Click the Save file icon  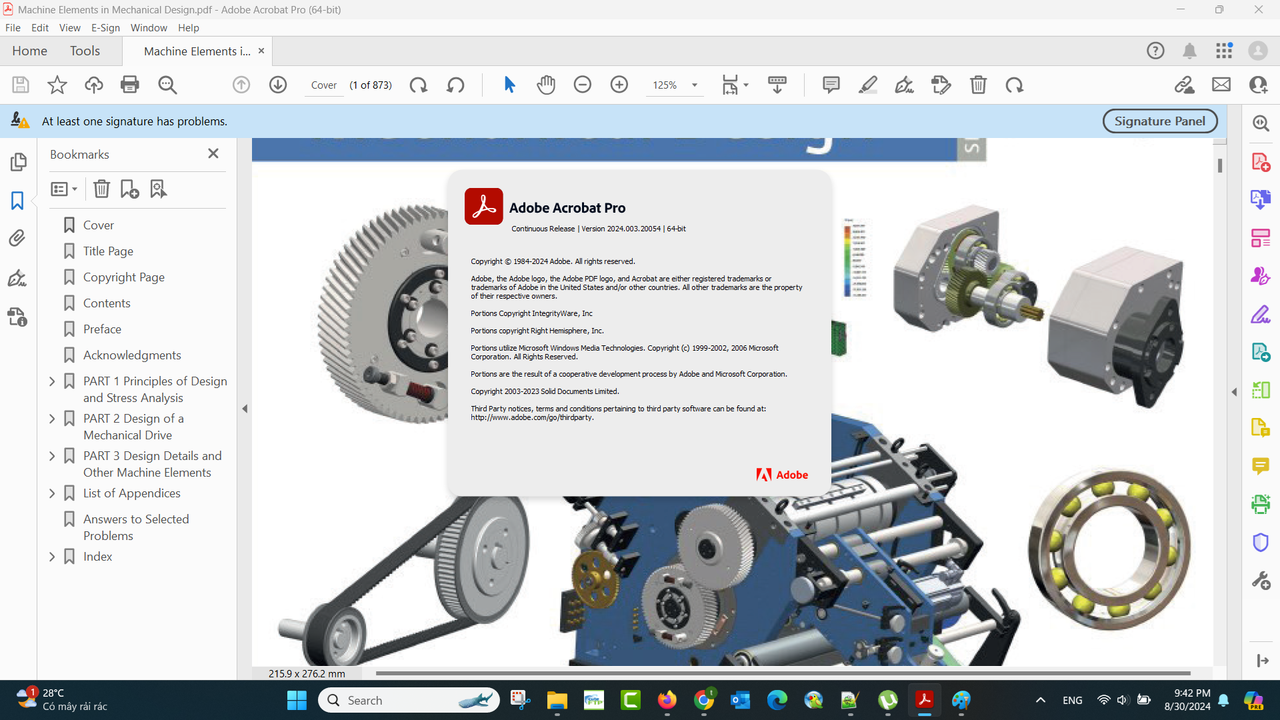click(x=20, y=85)
